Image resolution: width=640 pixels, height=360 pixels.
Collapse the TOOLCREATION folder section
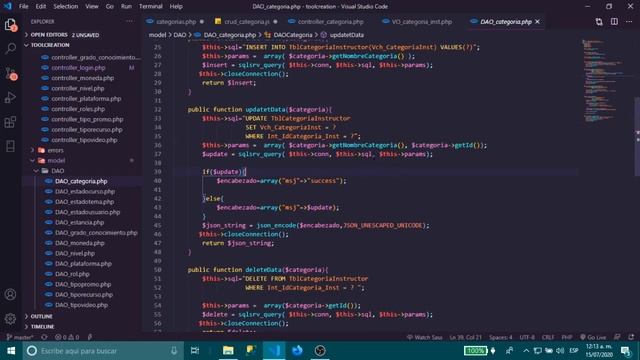point(50,45)
